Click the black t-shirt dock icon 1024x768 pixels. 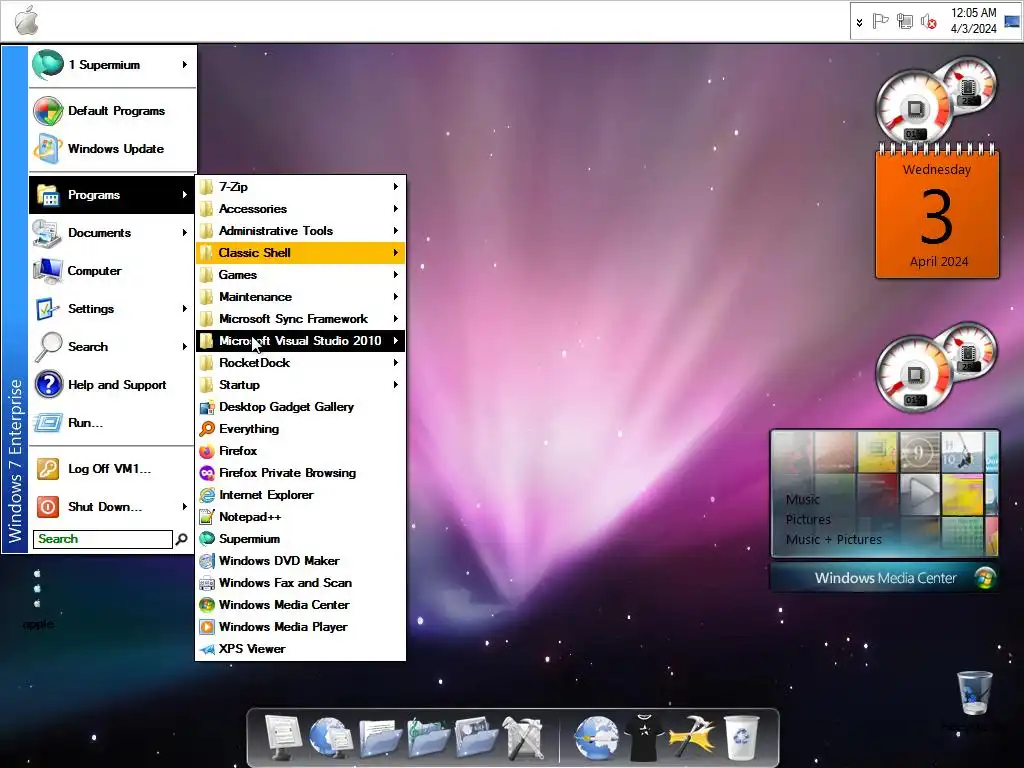pyautogui.click(x=645, y=738)
